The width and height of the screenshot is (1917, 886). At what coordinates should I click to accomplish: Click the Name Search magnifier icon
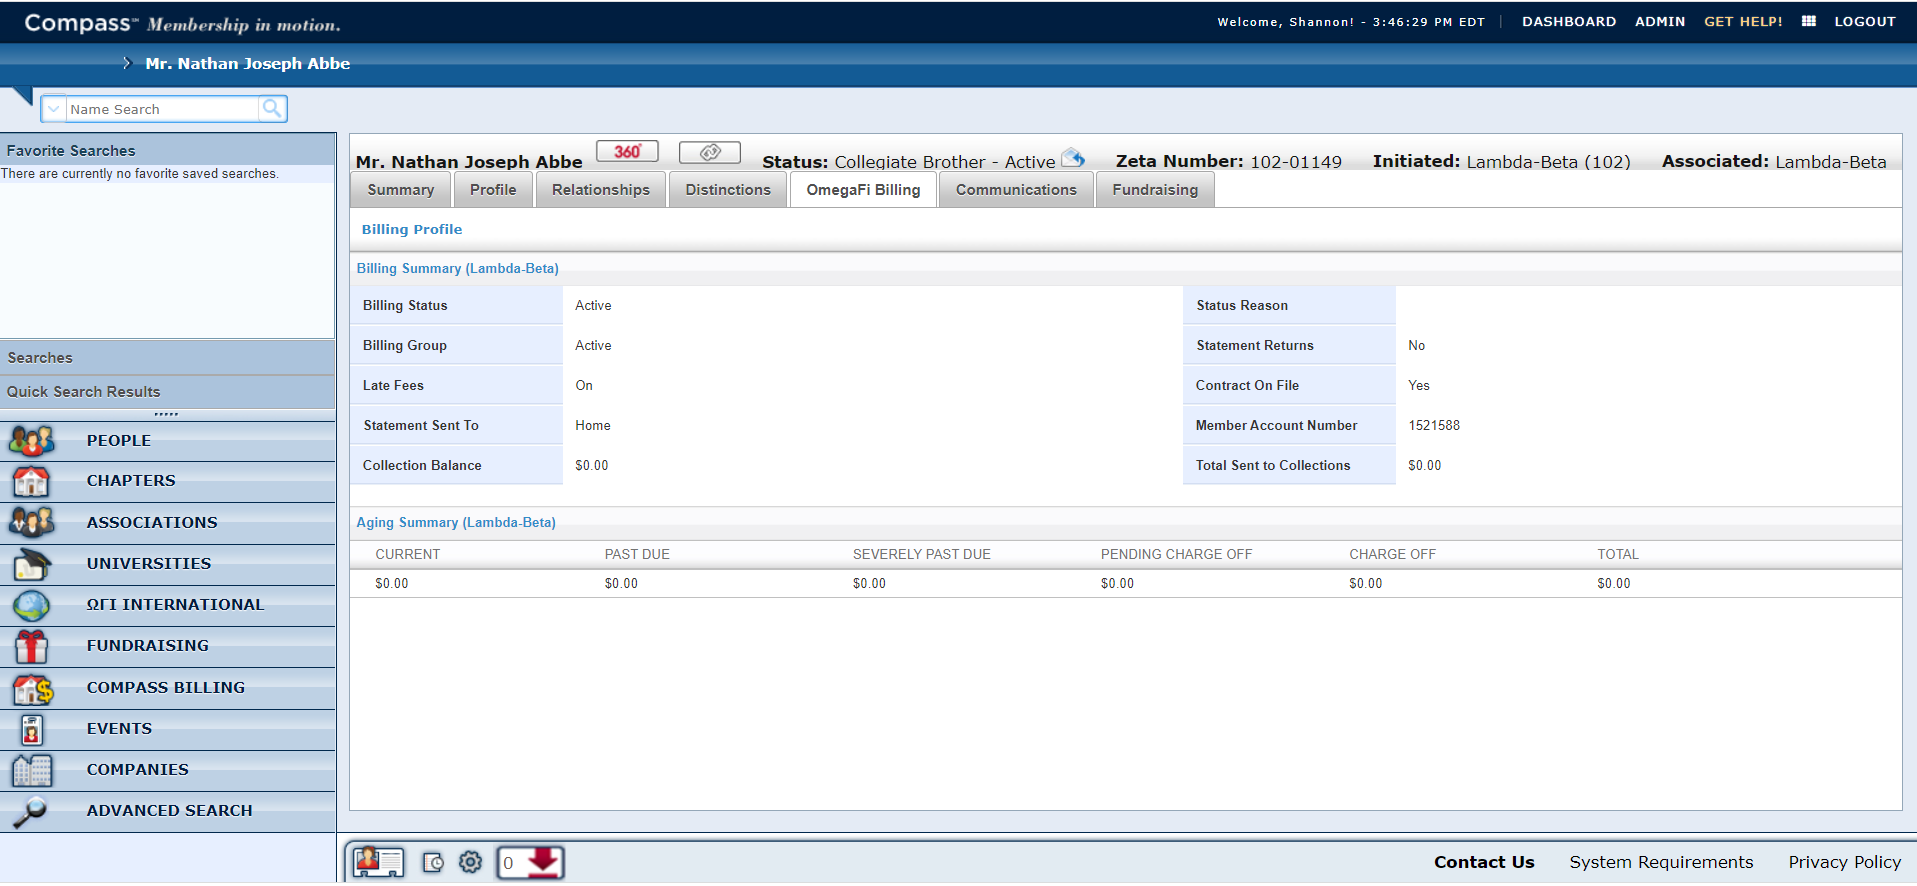pos(272,108)
